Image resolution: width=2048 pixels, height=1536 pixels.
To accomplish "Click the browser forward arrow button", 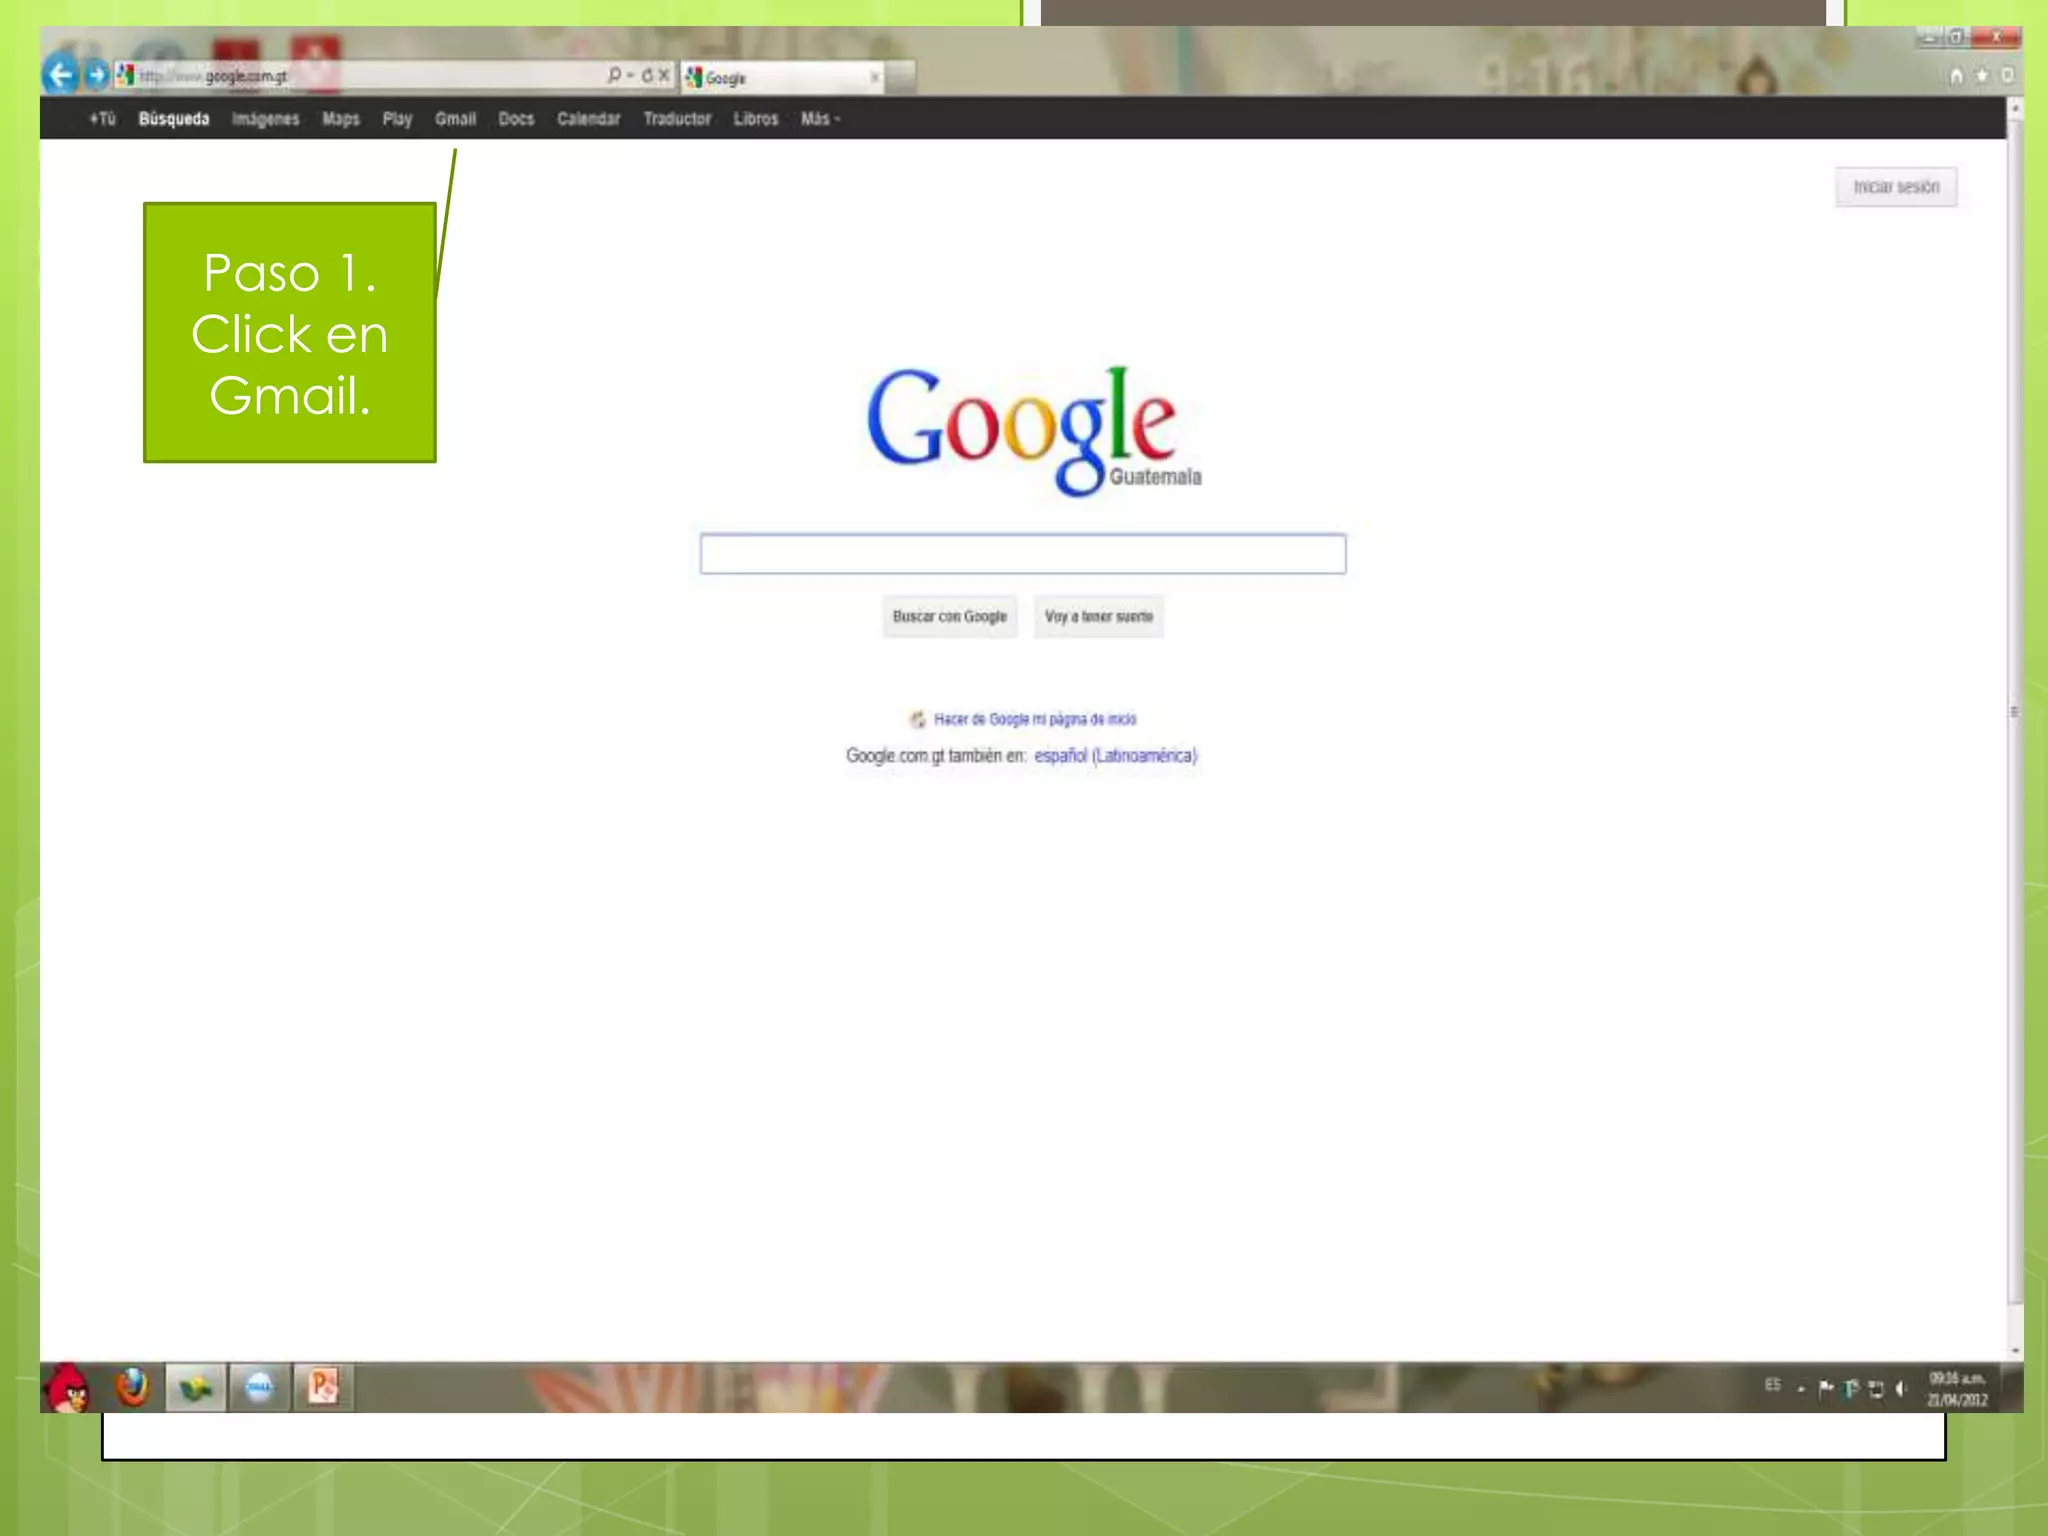I will pos(97,75).
